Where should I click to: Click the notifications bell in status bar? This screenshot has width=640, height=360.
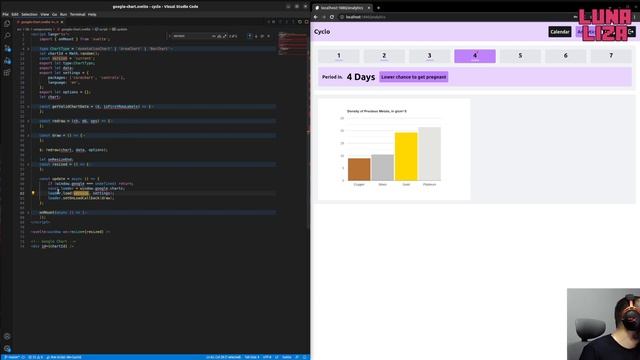tap(304, 357)
